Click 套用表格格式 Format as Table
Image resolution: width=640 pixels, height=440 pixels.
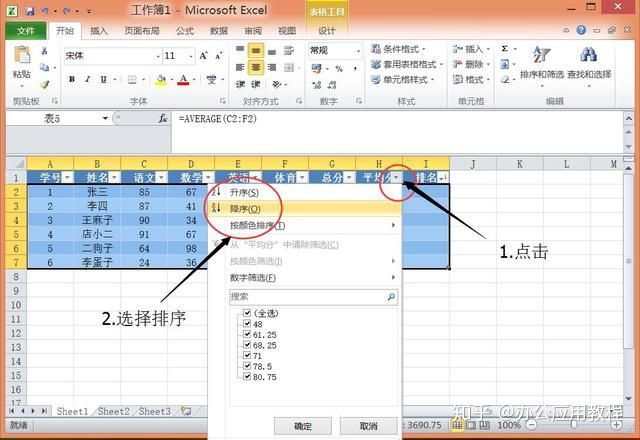click(x=407, y=64)
